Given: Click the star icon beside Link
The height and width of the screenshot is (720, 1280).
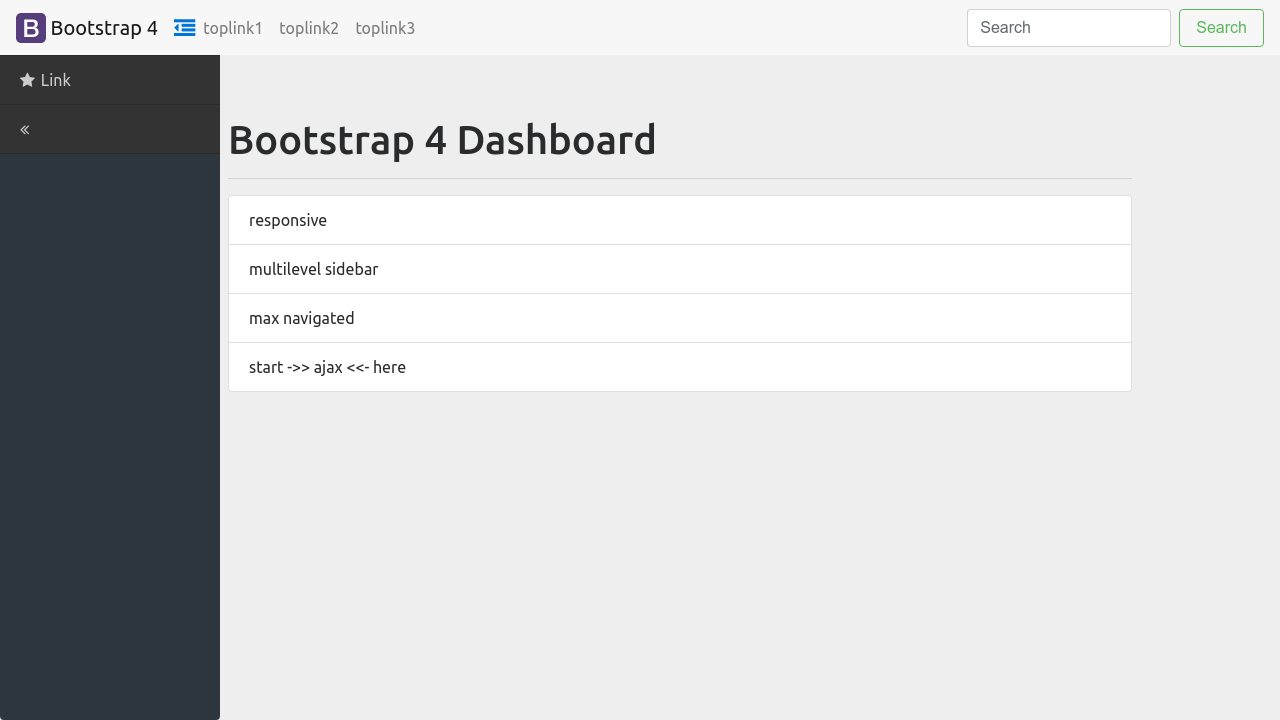Looking at the screenshot, I should click(x=27, y=80).
